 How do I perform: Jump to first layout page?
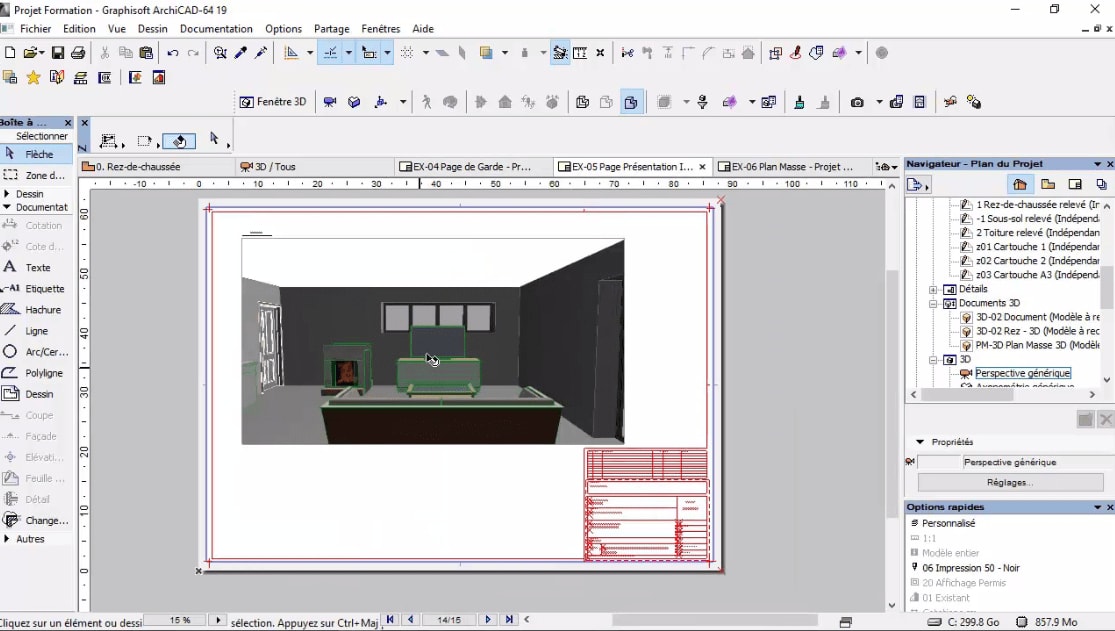(x=390, y=620)
